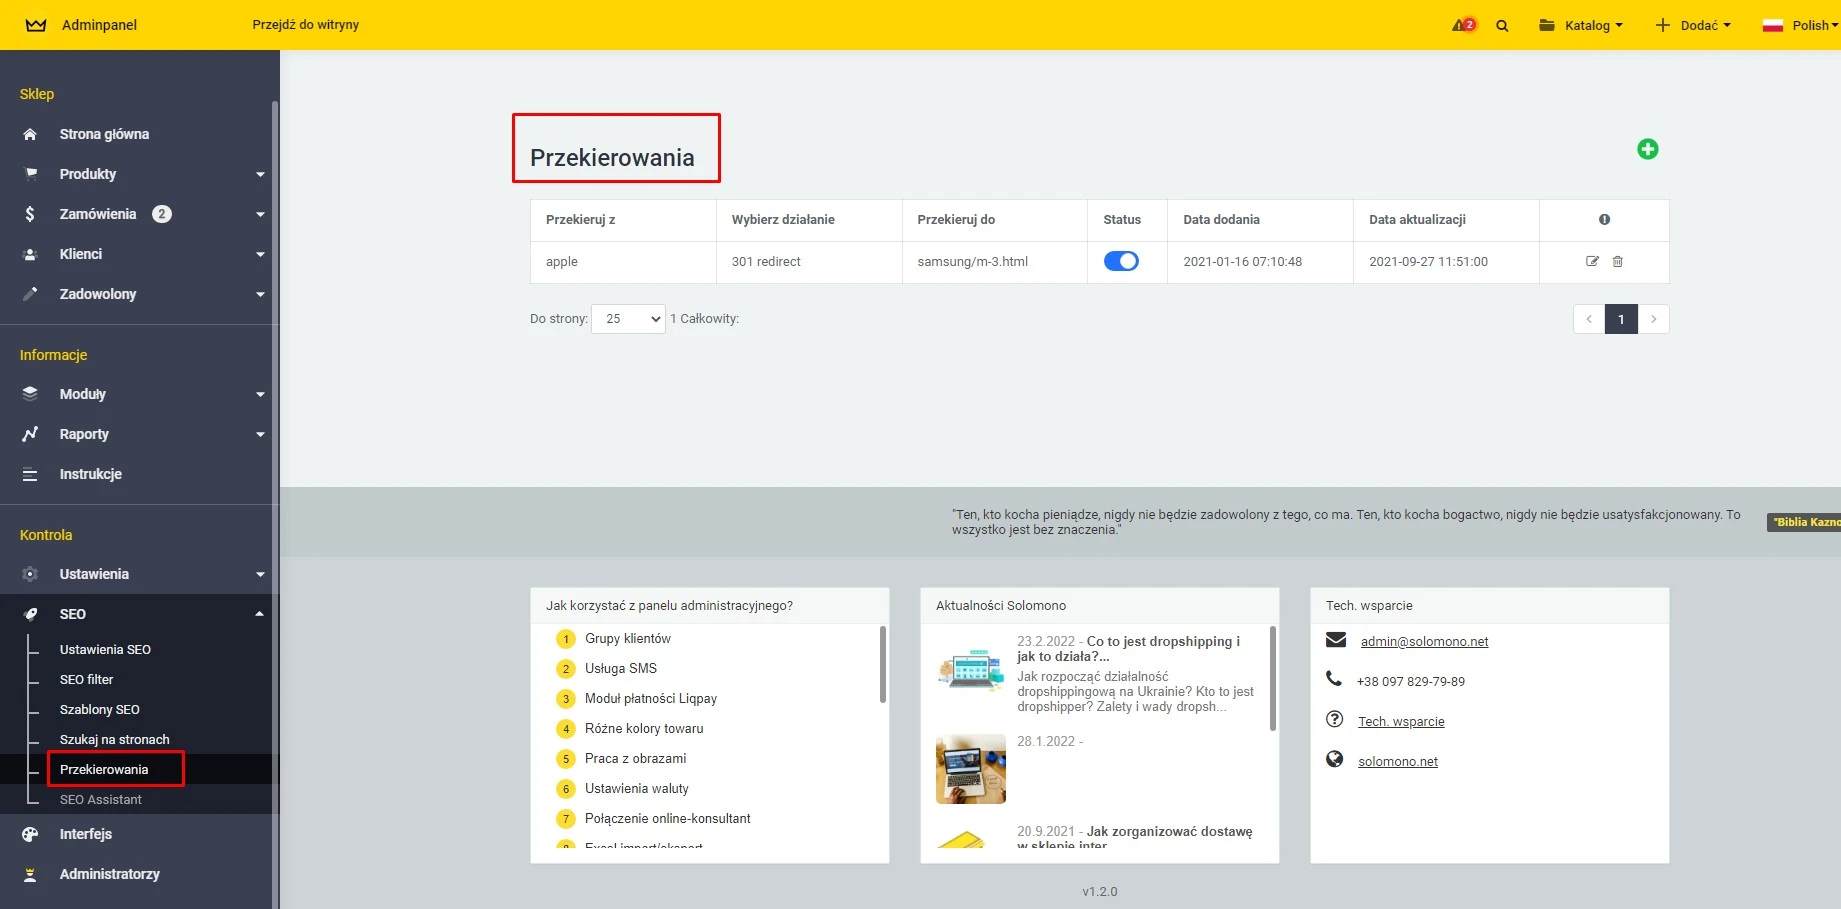
Task: Add a new redirect with the green plus icon
Action: (x=1648, y=148)
